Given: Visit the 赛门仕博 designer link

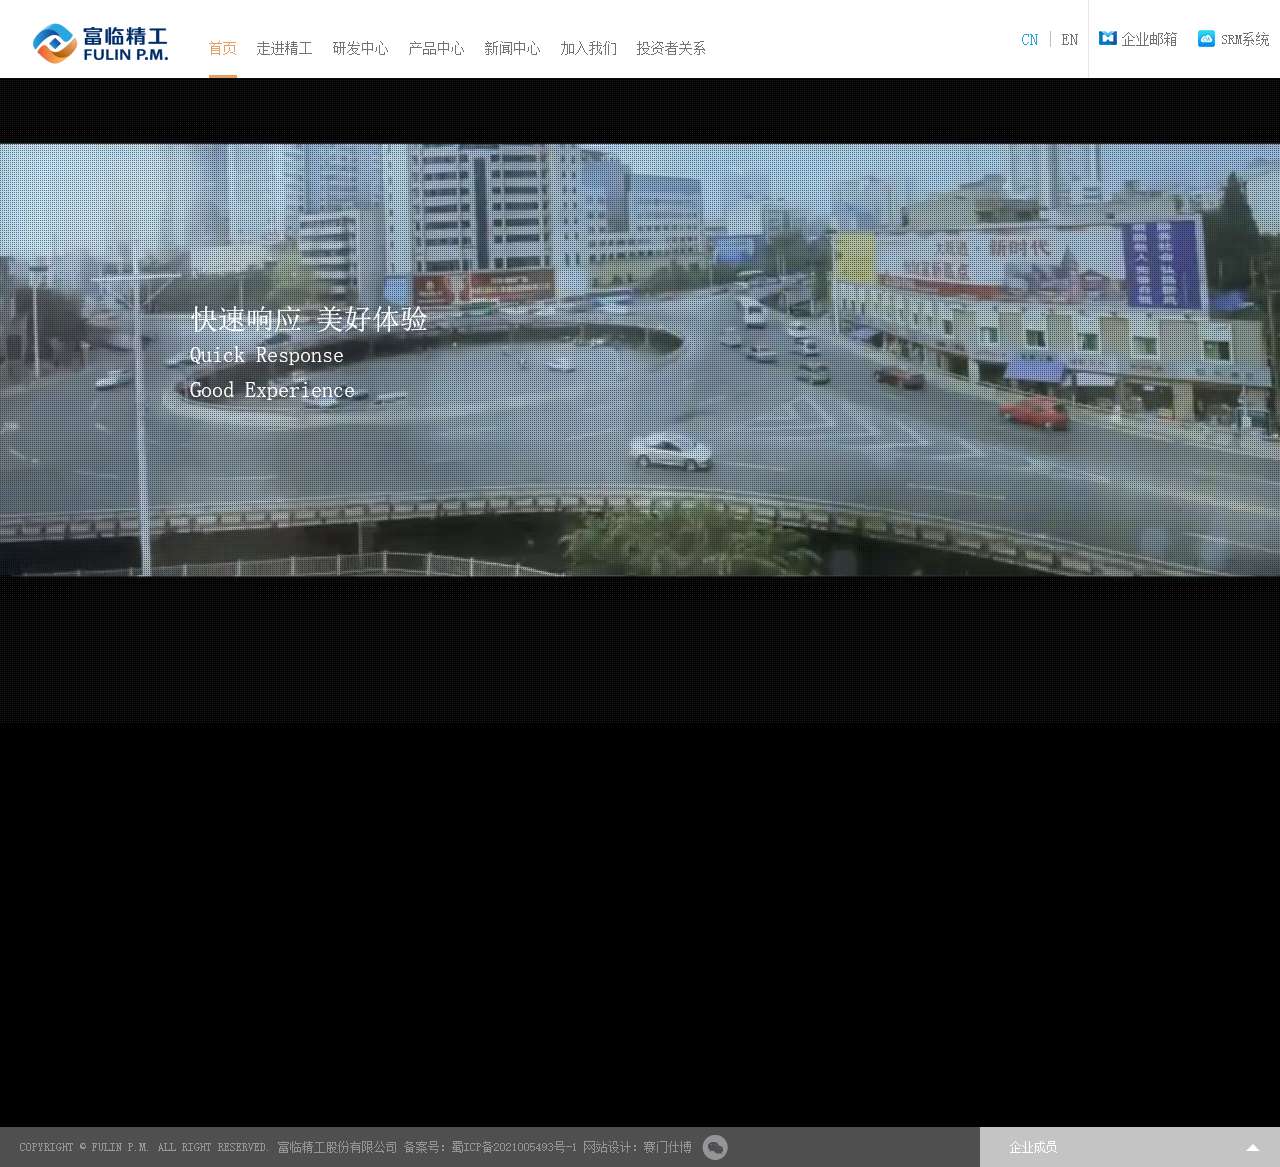Looking at the screenshot, I should pos(667,1147).
